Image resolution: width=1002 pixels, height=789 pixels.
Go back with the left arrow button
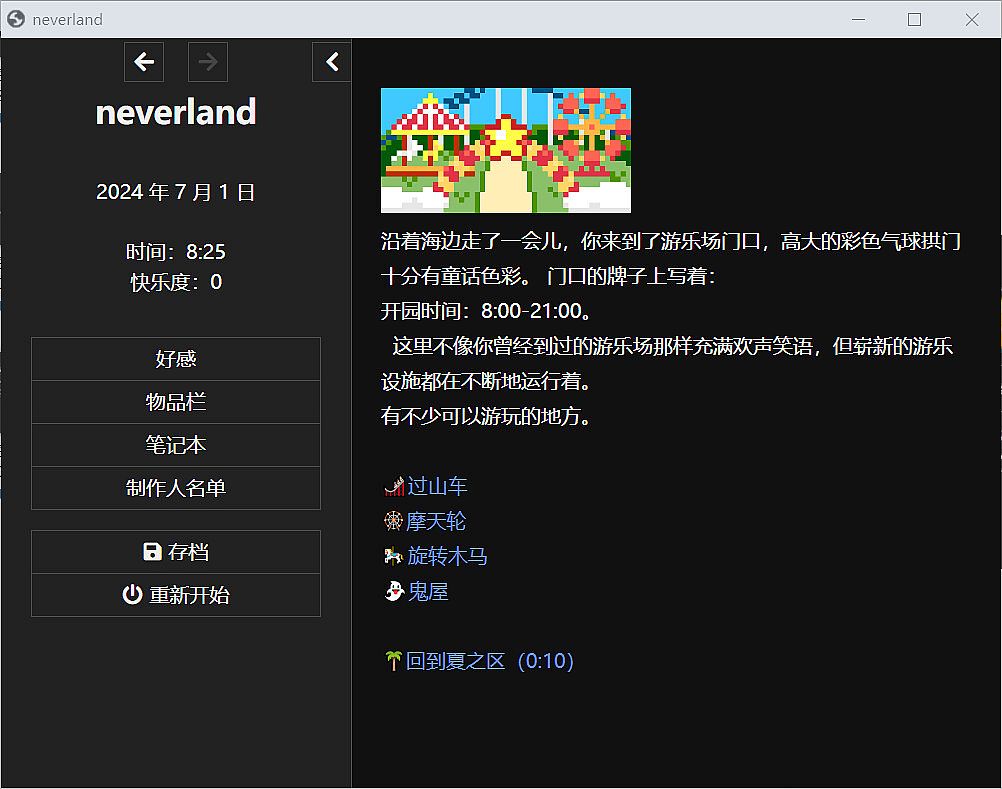(x=144, y=62)
